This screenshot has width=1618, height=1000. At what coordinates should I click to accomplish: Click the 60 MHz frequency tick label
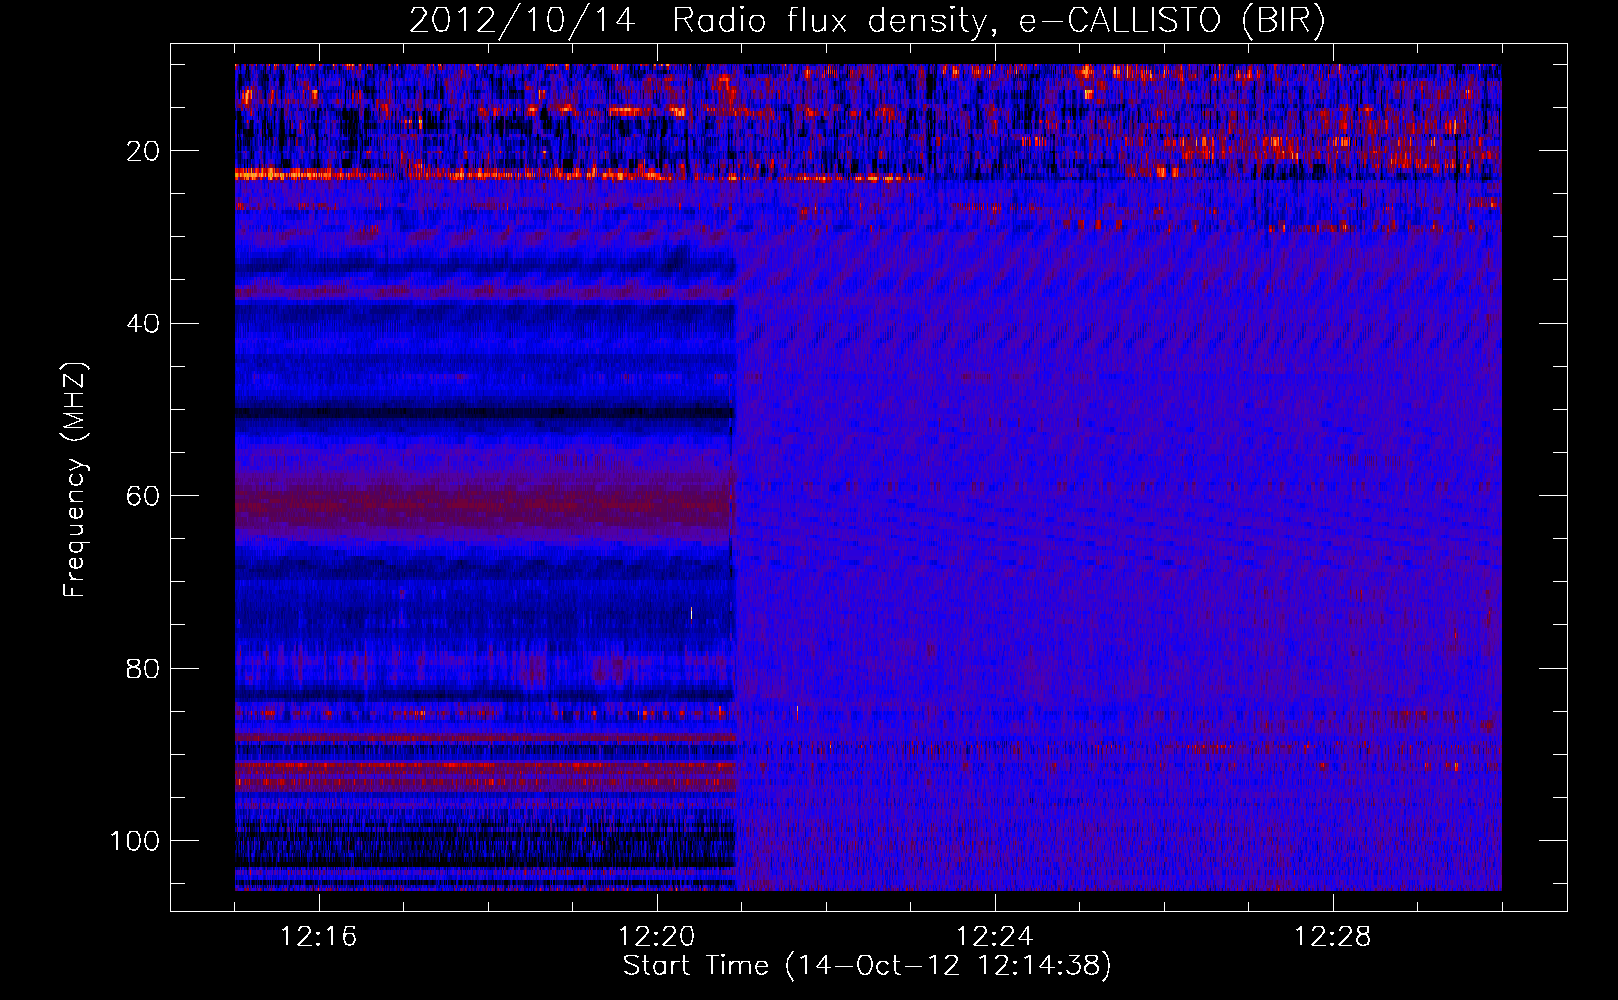coord(143,496)
